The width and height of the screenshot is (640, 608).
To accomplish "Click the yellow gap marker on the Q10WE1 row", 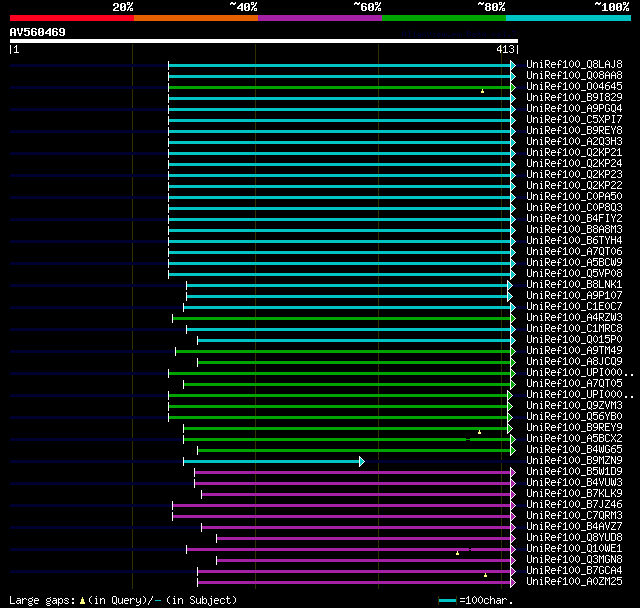I will pos(457,553).
